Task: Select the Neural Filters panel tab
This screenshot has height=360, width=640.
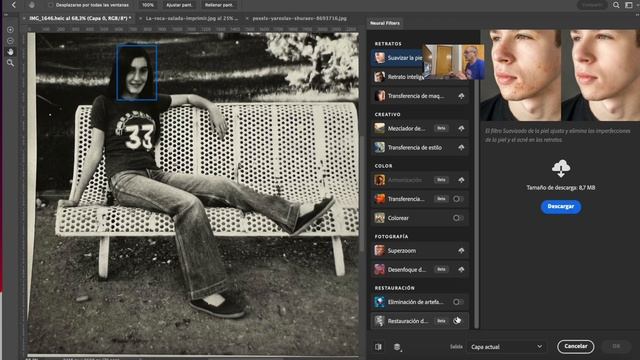Action: click(x=384, y=23)
